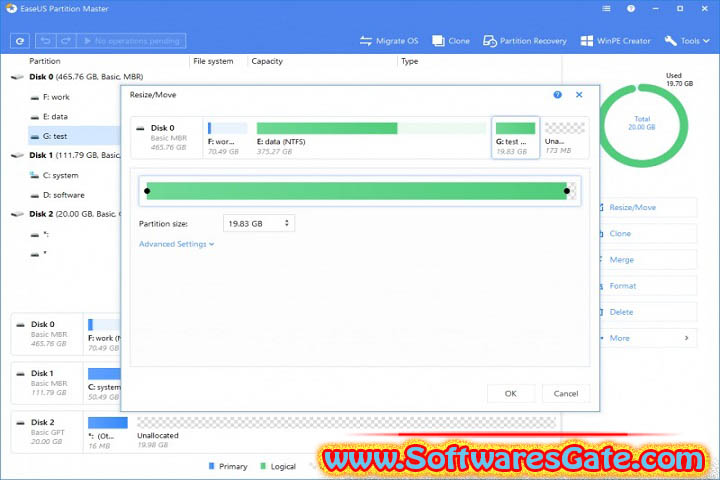This screenshot has height=480, width=720.
Task: Open the help icon in title bar
Action: click(631, 8)
